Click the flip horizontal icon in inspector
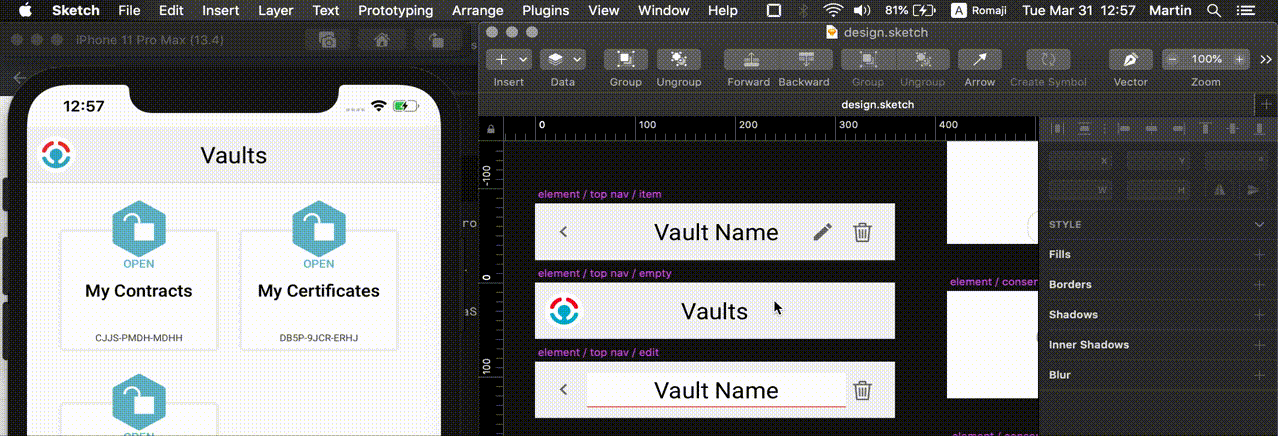The width and height of the screenshot is (1278, 436). [1220, 189]
